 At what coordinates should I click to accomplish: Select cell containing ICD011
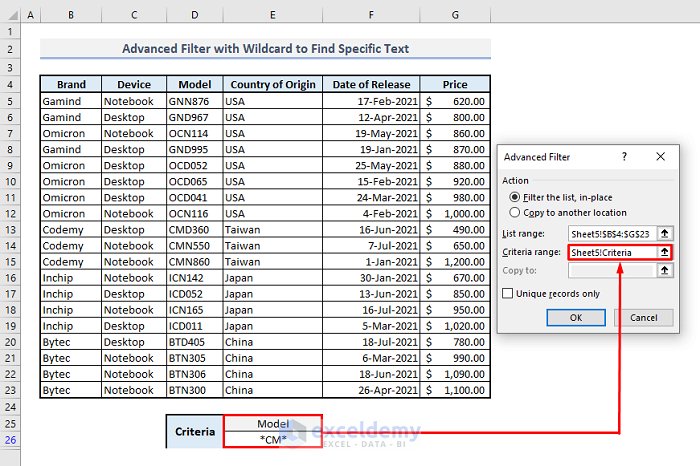(x=195, y=326)
